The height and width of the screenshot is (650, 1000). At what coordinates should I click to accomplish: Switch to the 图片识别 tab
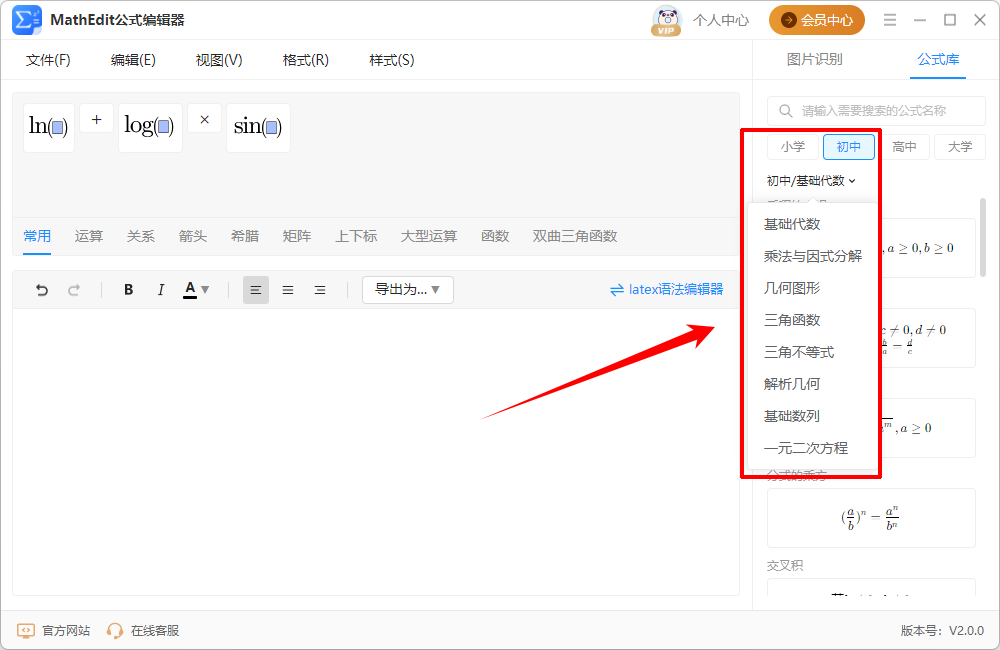pos(814,59)
